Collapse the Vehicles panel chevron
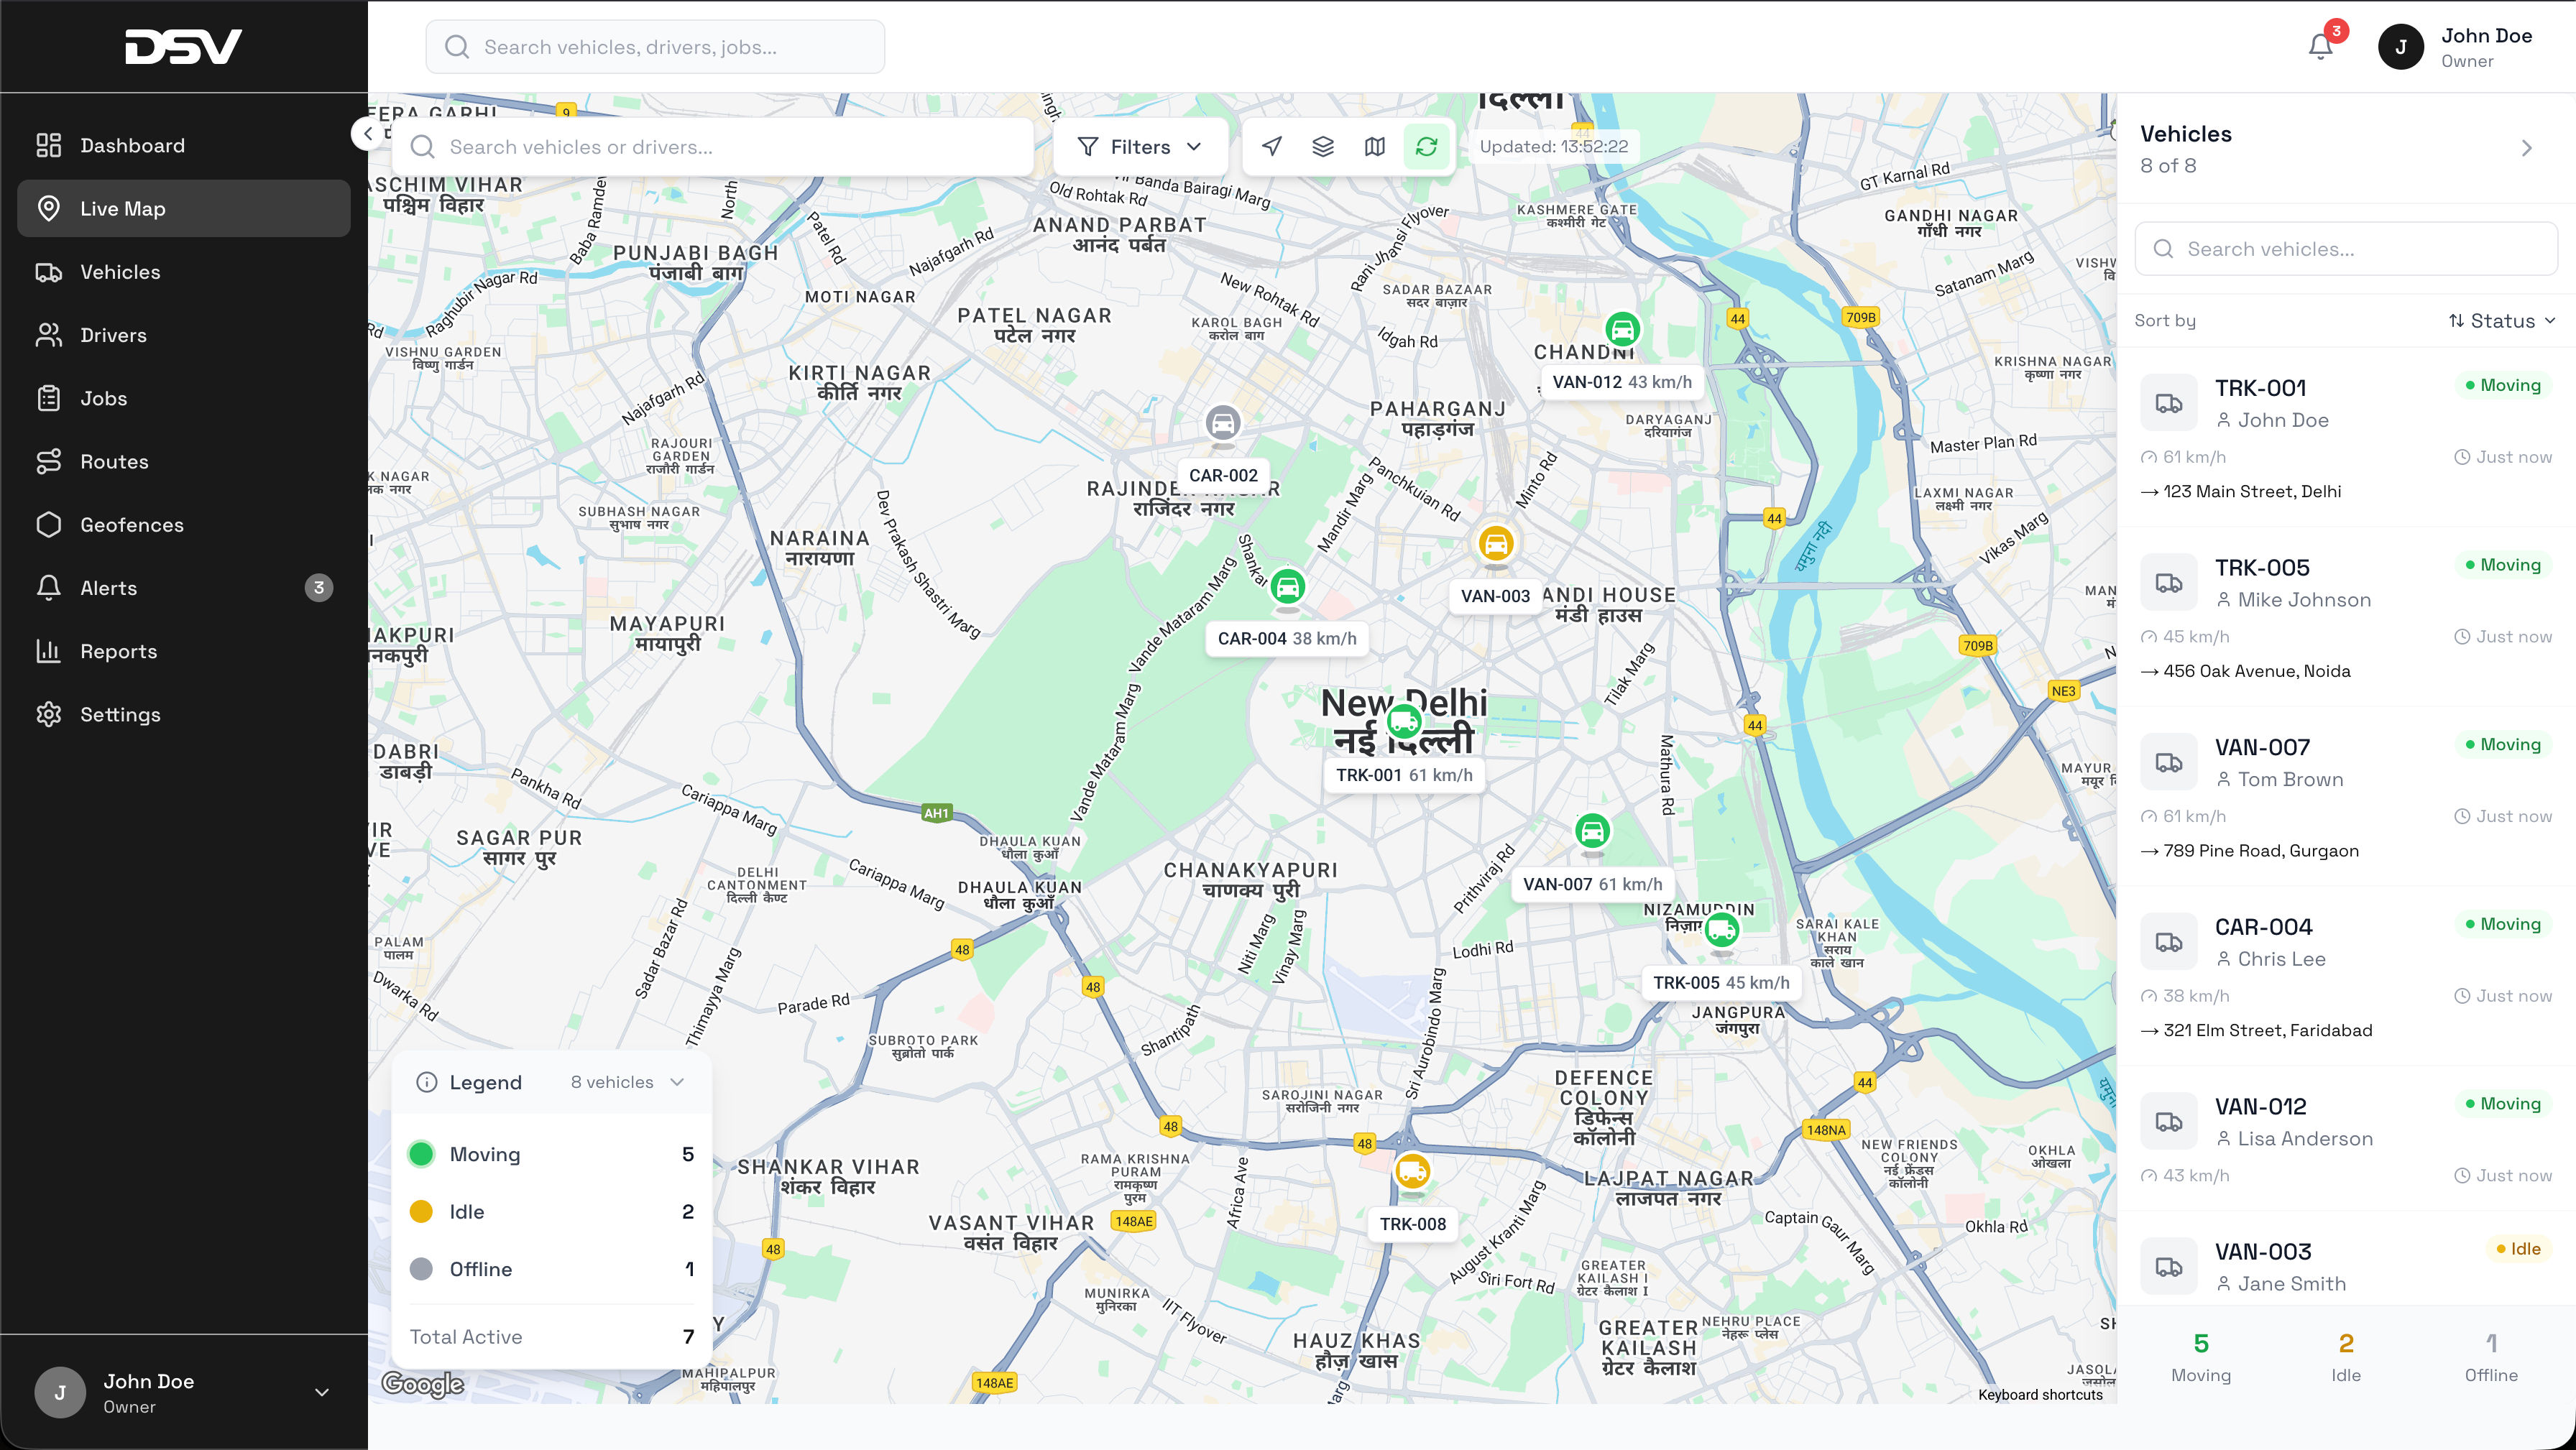Image resolution: width=2576 pixels, height=1450 pixels. (2527, 148)
